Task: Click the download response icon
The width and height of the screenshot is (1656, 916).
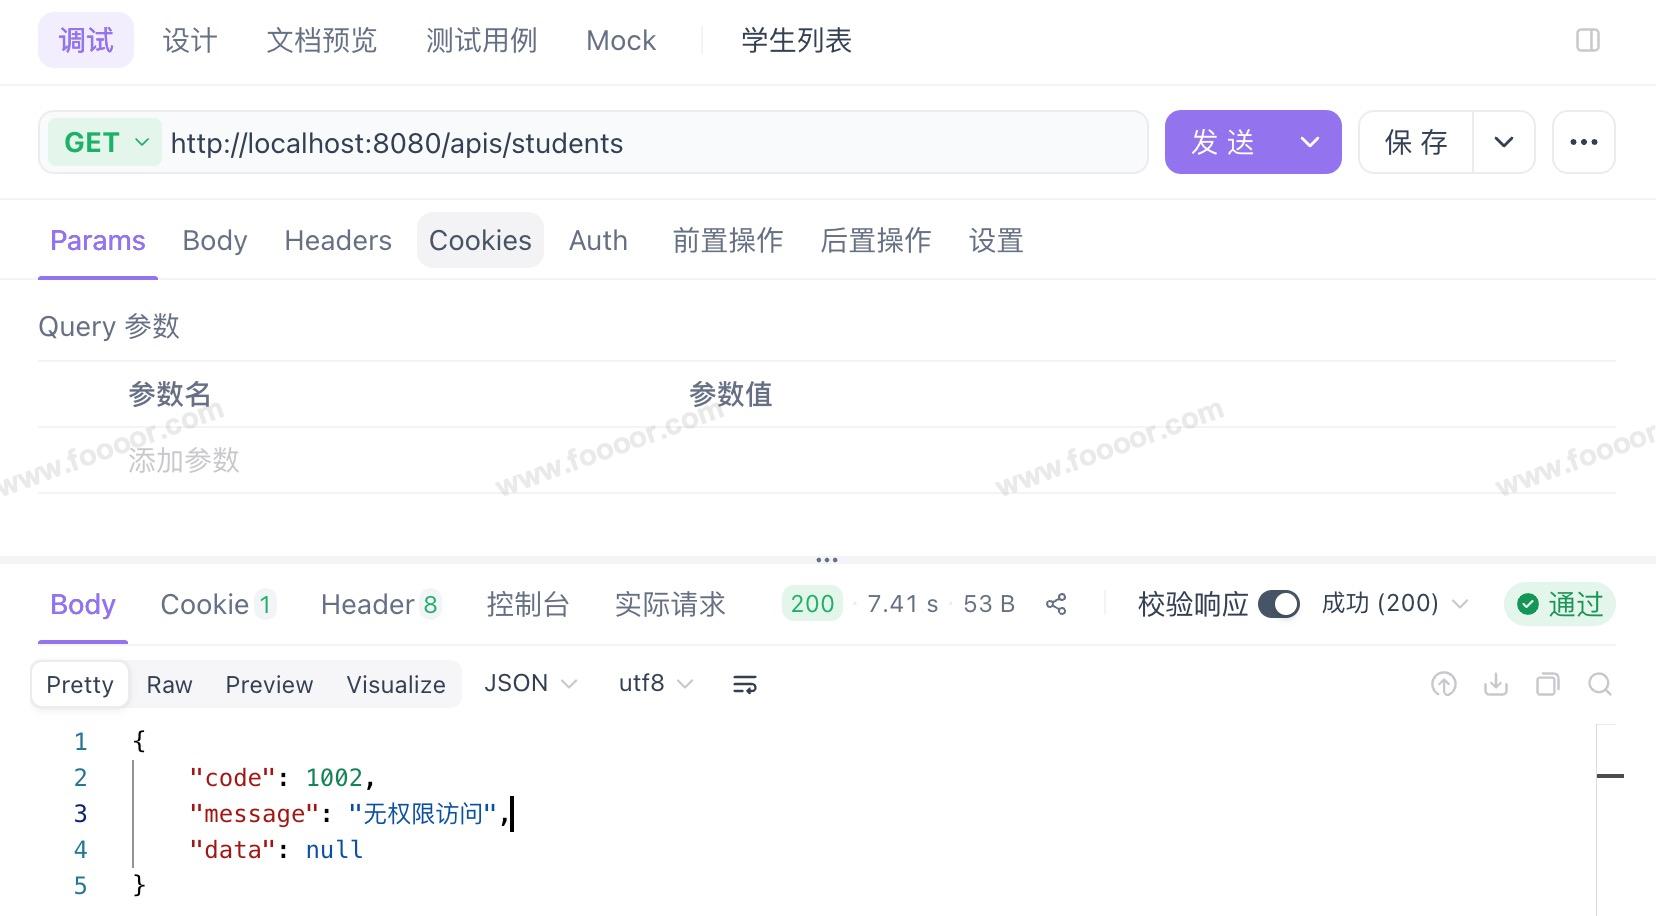Action: pyautogui.click(x=1496, y=684)
